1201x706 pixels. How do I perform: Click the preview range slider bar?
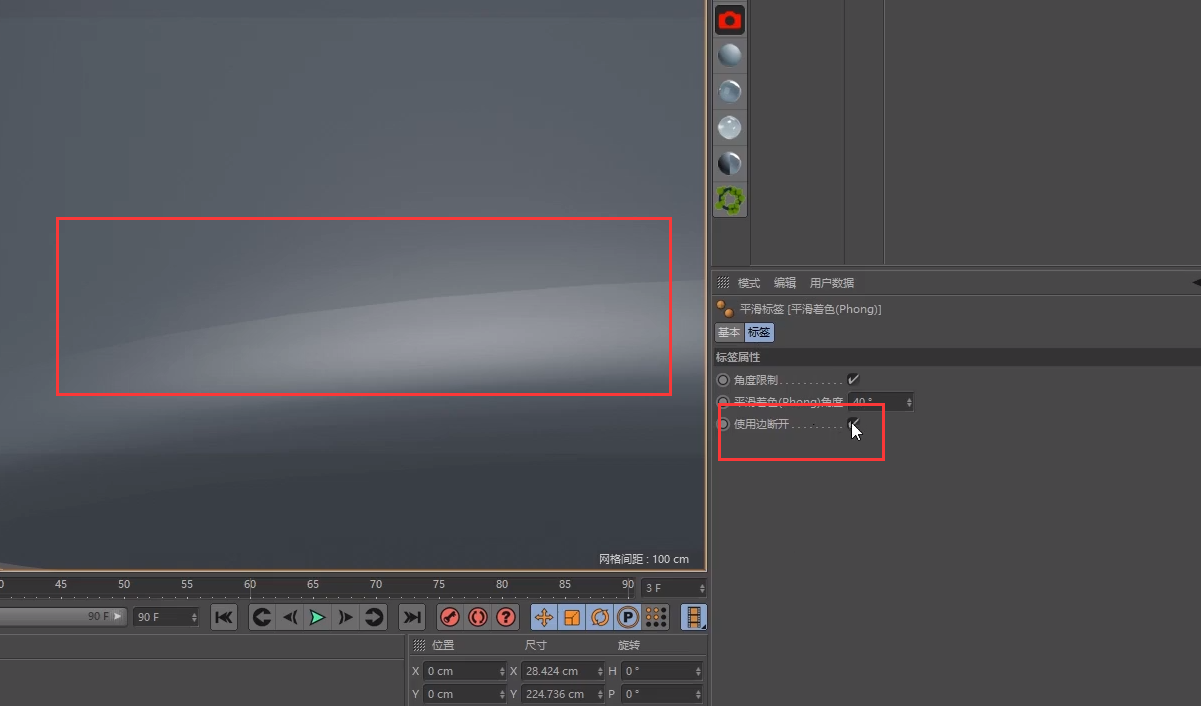coord(63,617)
